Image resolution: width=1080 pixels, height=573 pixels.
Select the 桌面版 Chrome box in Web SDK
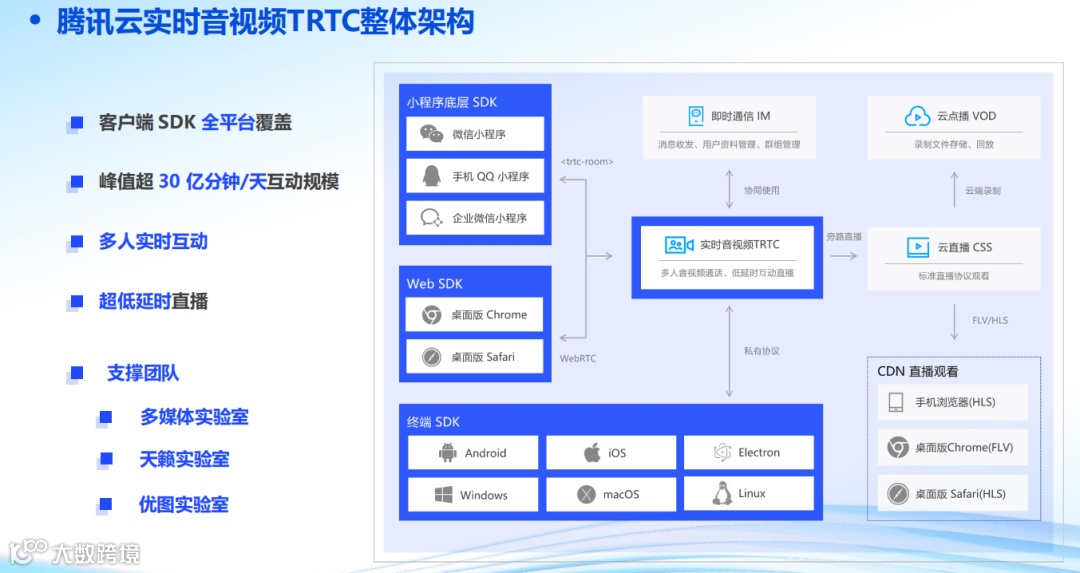(475, 315)
